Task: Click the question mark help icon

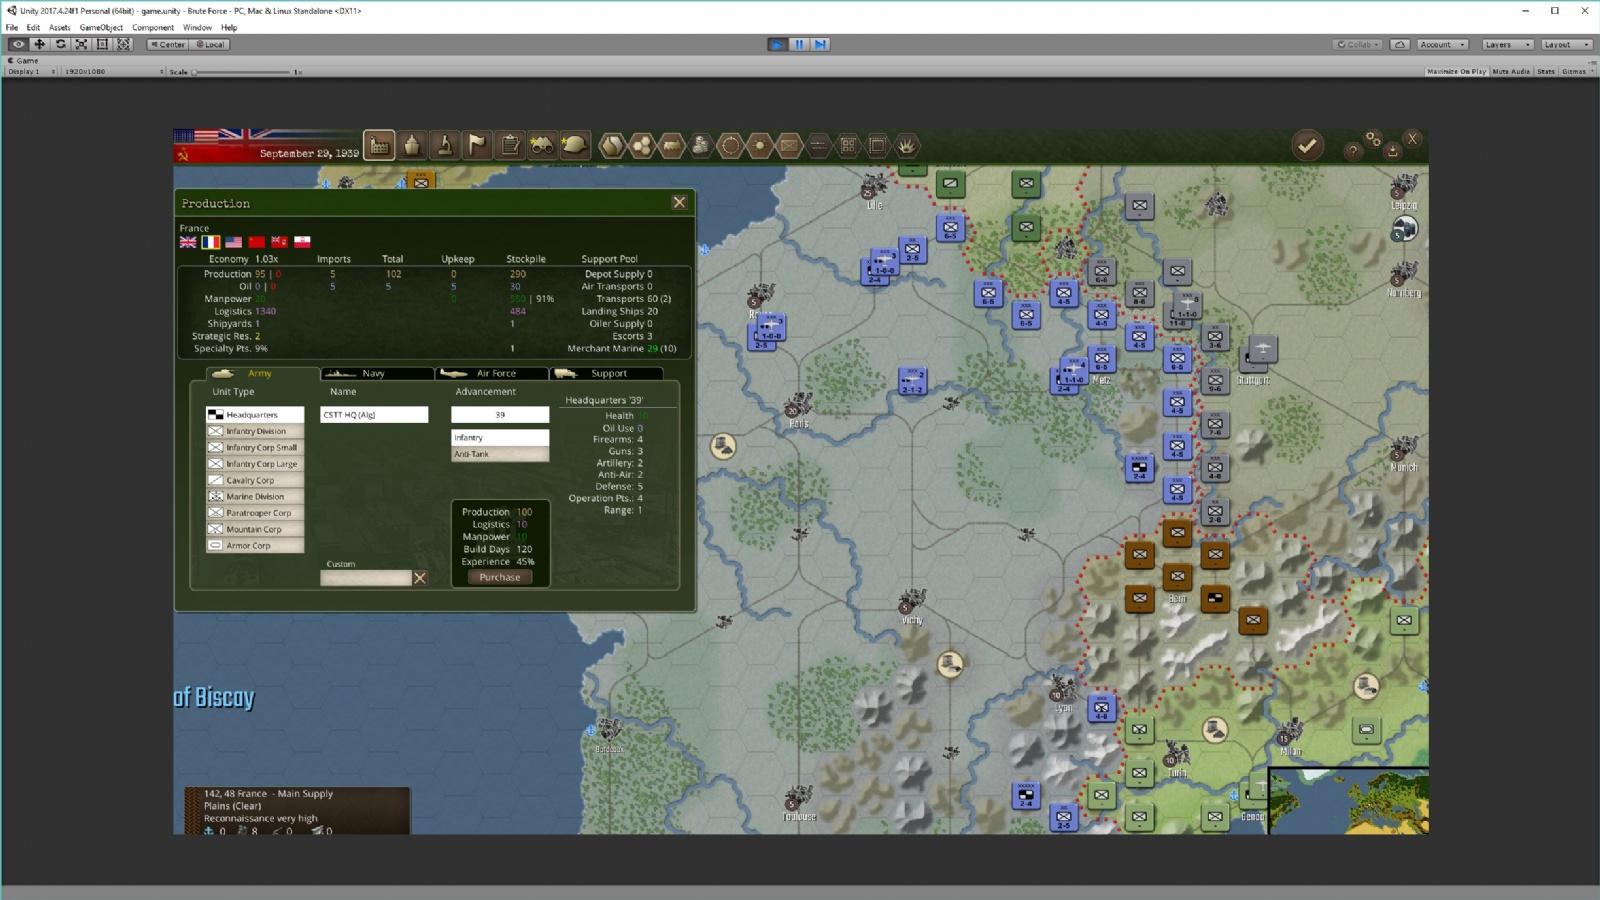Action: click(x=1352, y=149)
